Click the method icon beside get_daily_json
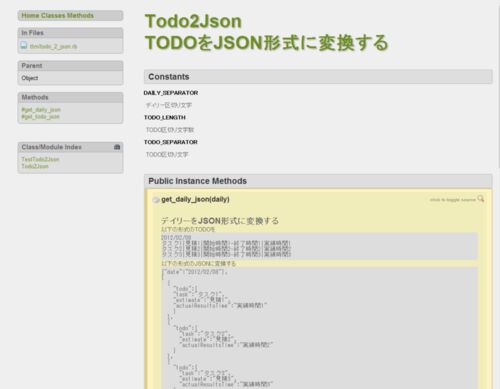Screen dimensions: 500x389 coord(156,200)
